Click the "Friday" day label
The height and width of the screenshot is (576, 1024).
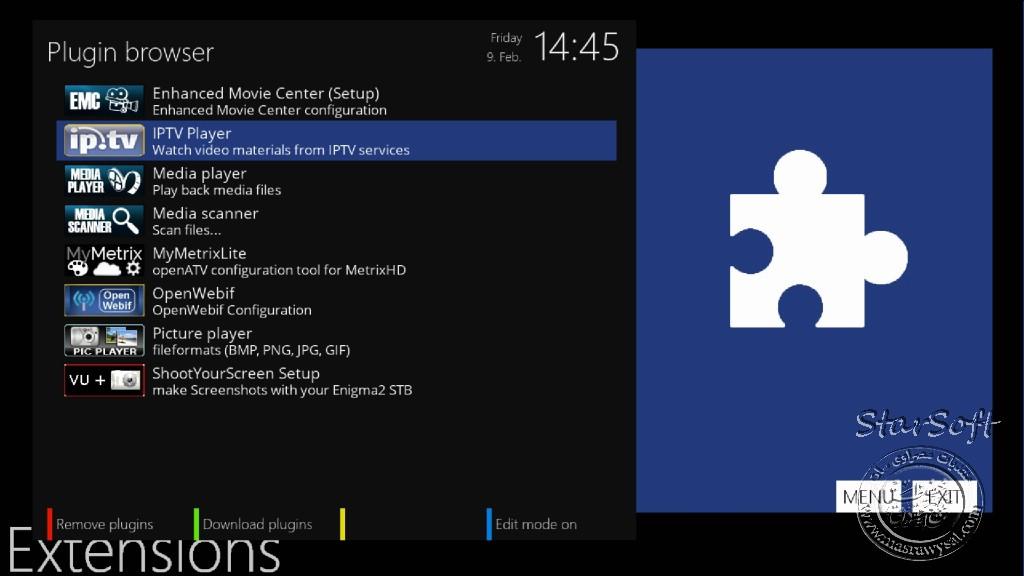click(x=506, y=38)
